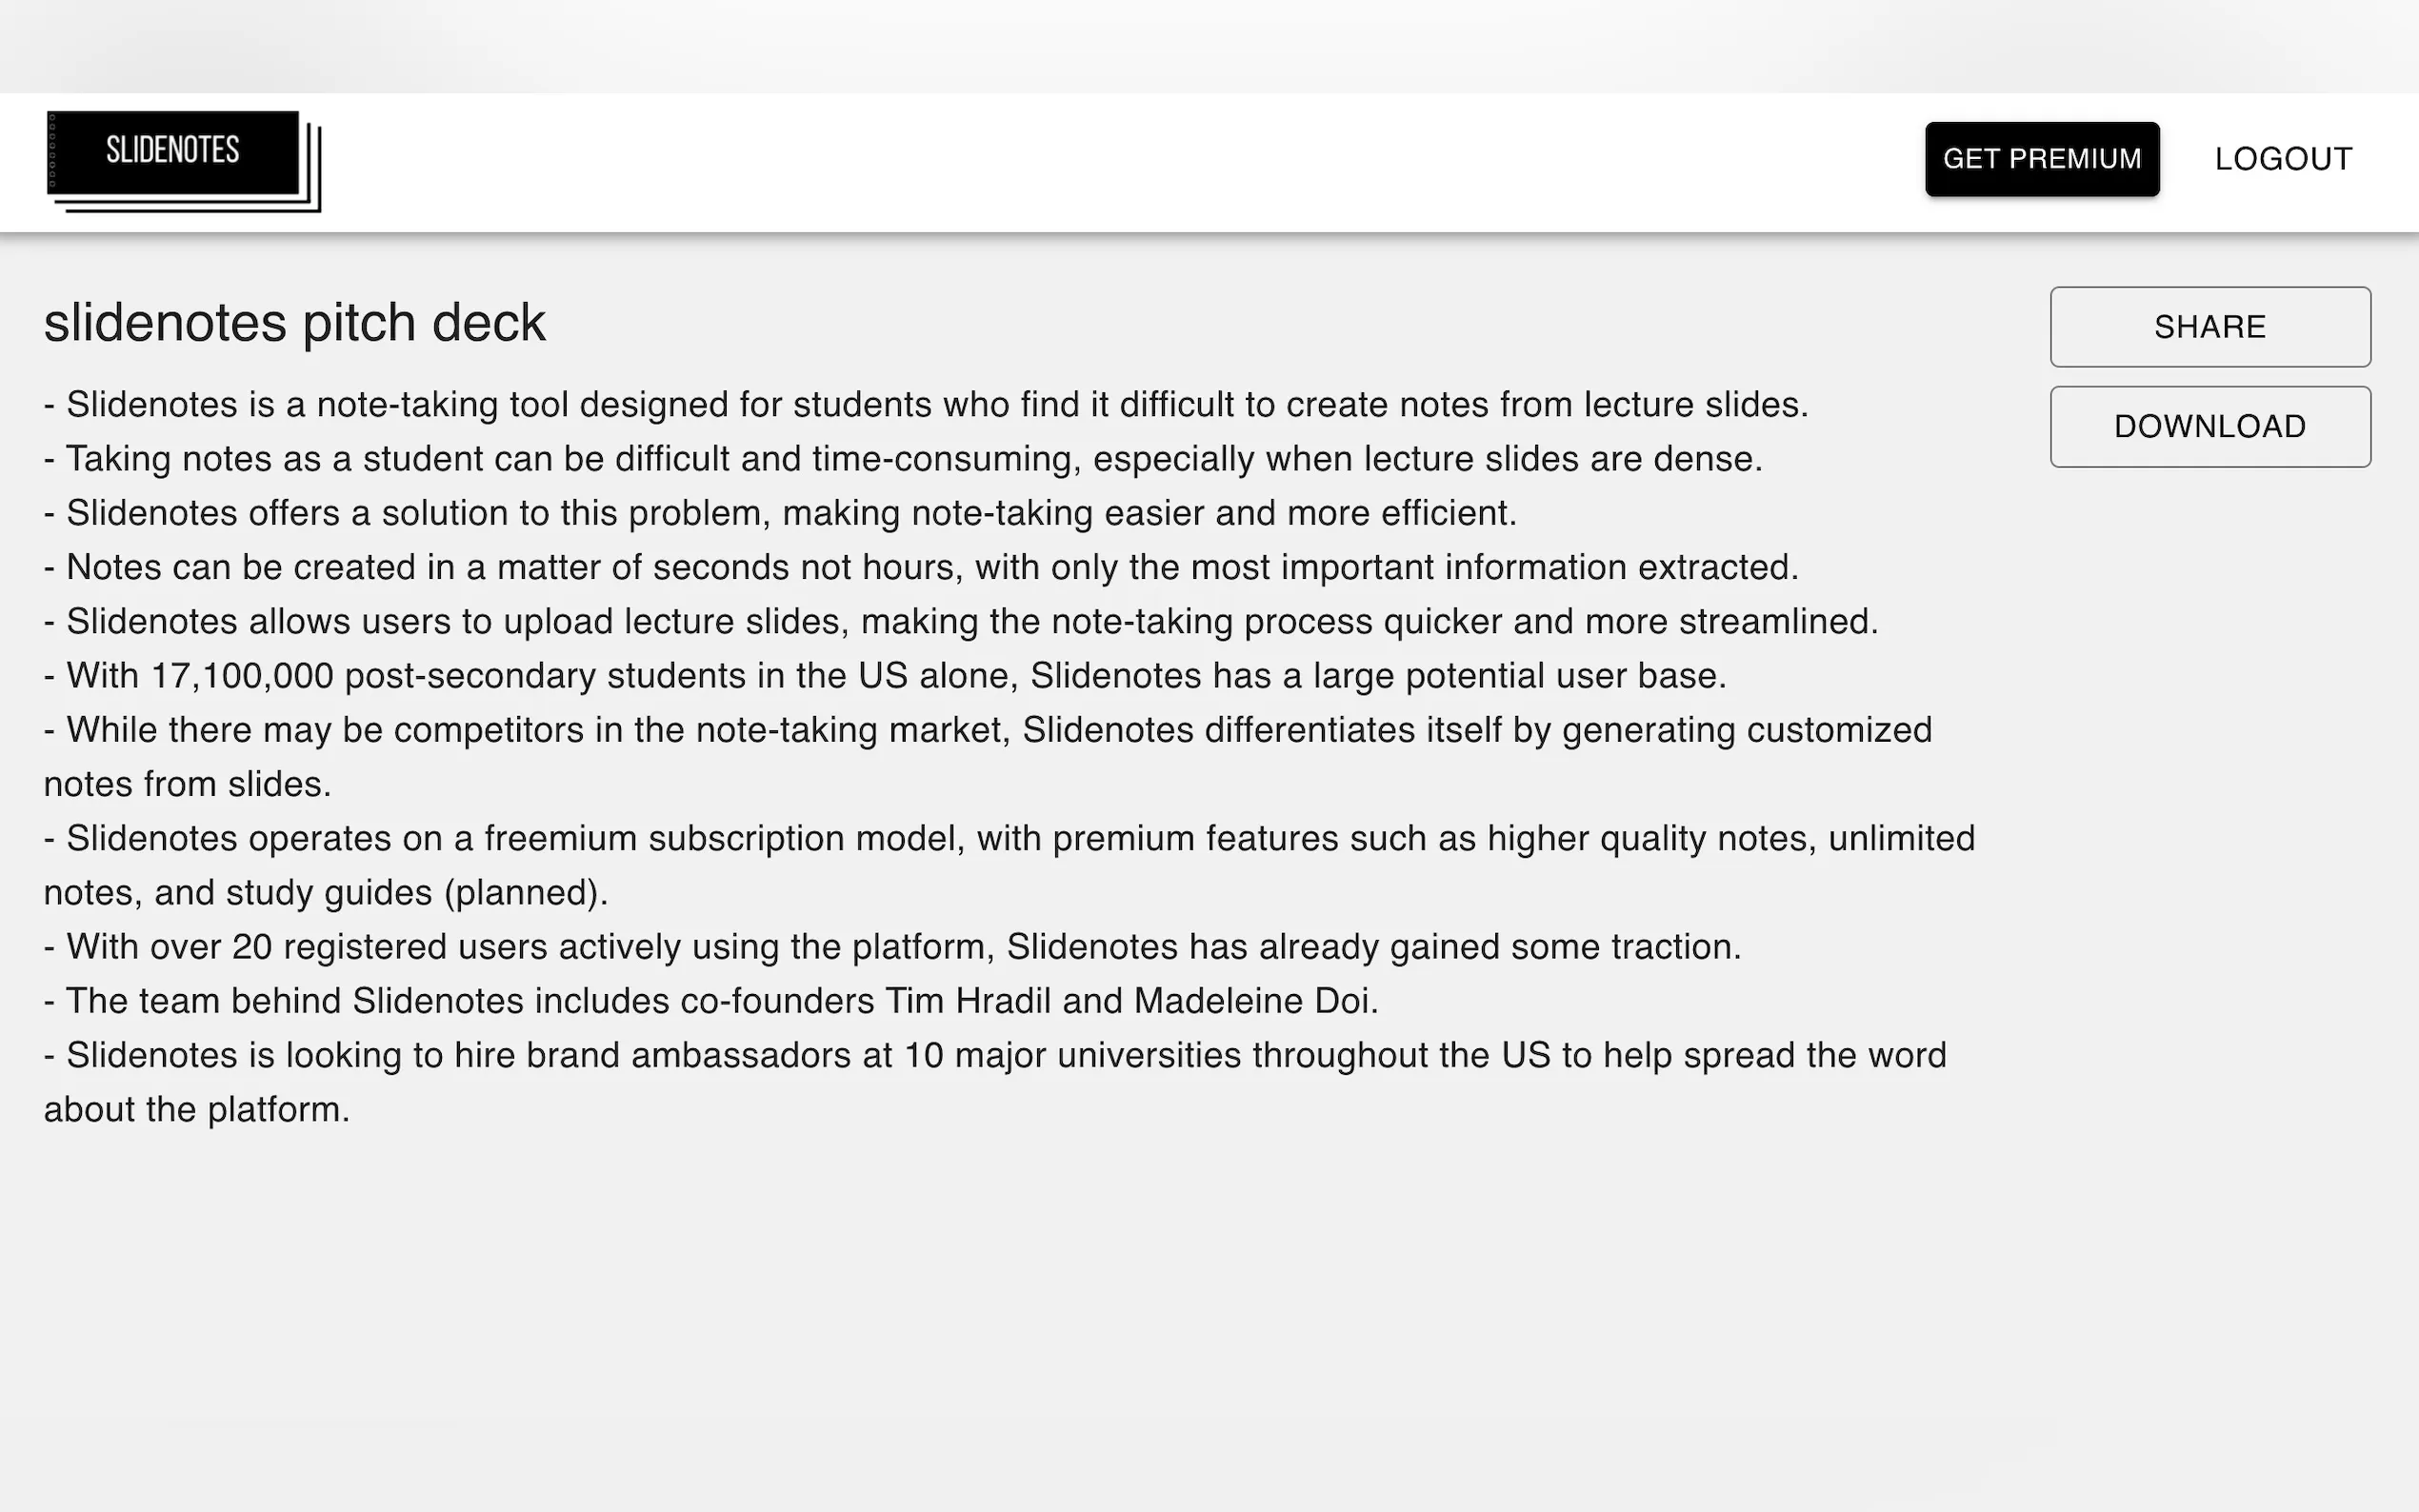2419x1512 pixels.
Task: Click the number 17,100,000 in the notes
Action: coord(242,676)
